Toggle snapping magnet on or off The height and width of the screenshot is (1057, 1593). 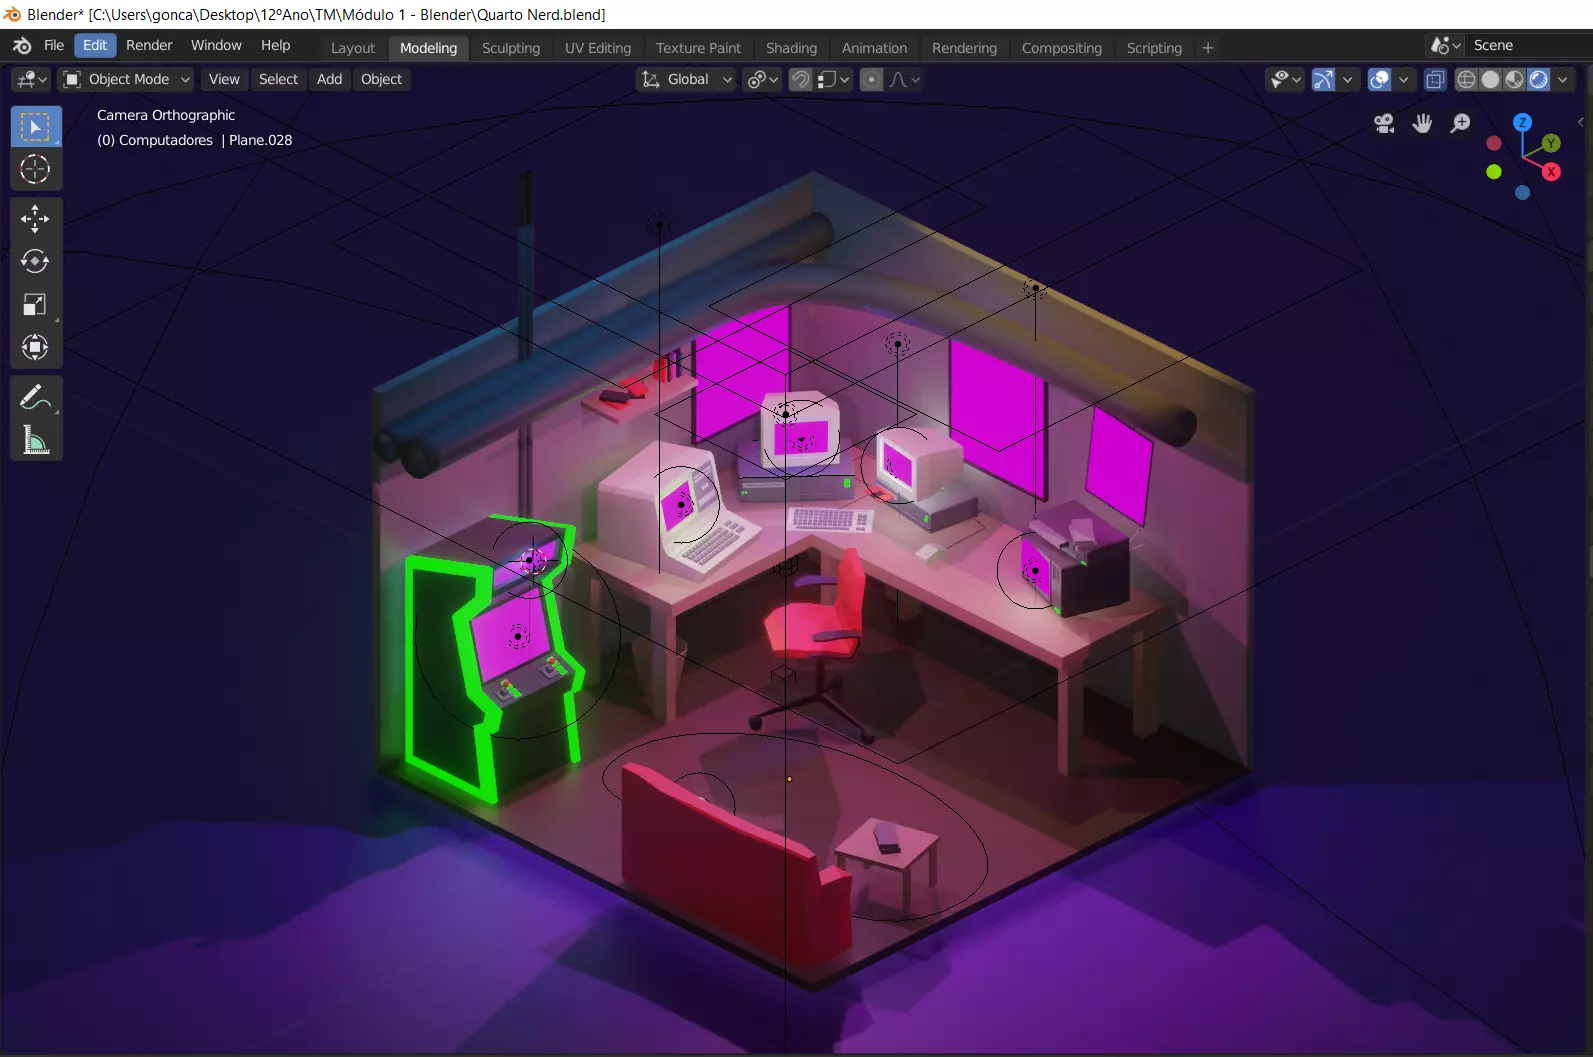point(800,80)
